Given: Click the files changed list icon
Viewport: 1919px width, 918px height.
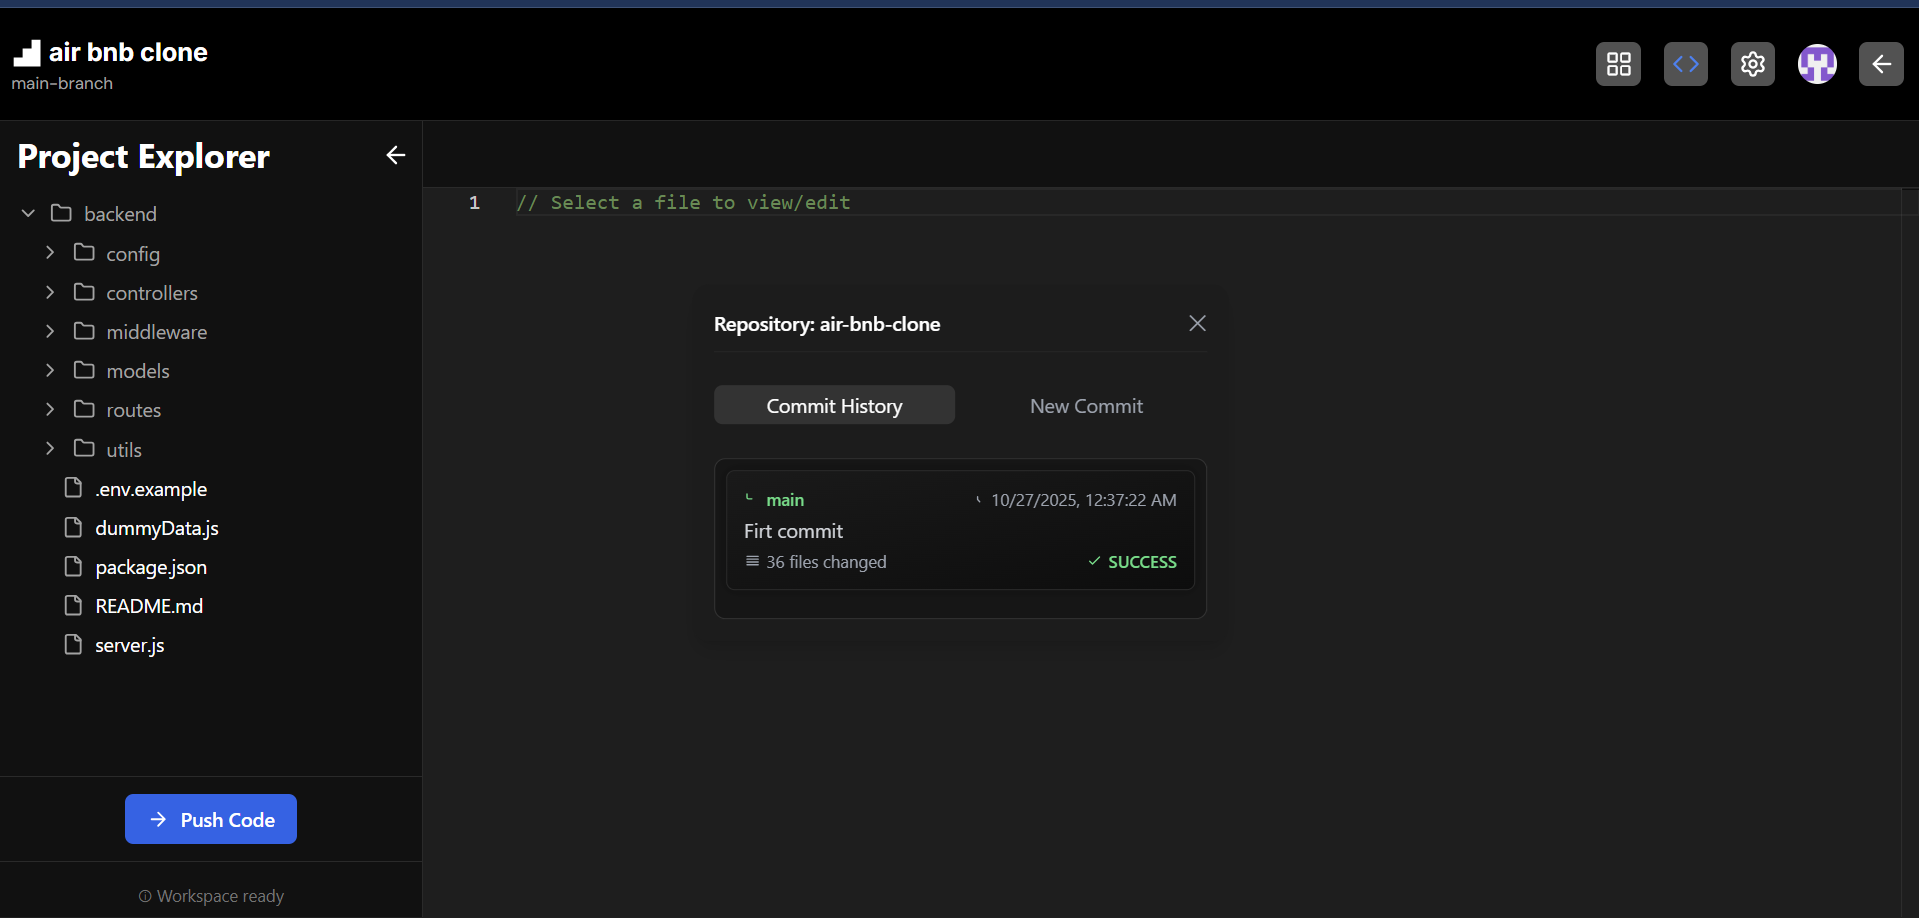Looking at the screenshot, I should coord(752,561).
